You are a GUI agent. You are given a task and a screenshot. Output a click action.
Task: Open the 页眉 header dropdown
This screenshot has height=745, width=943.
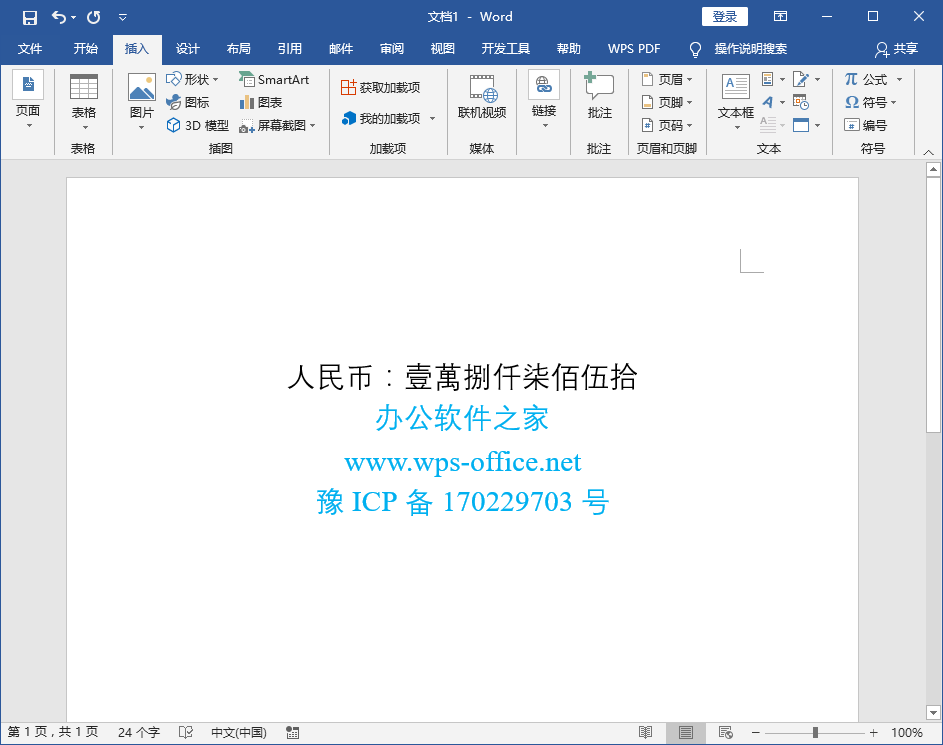click(x=668, y=79)
